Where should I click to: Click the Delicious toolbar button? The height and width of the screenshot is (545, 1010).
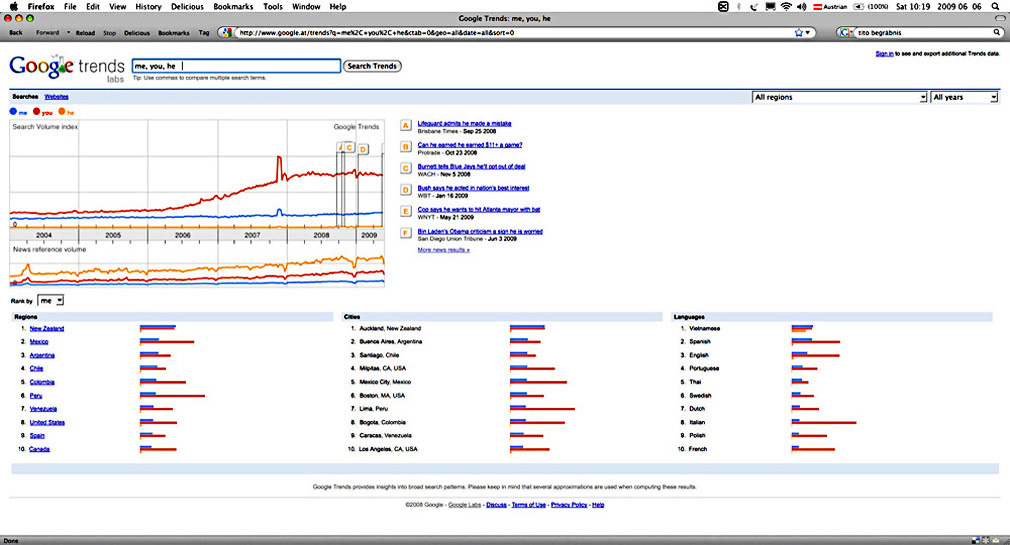(x=137, y=32)
